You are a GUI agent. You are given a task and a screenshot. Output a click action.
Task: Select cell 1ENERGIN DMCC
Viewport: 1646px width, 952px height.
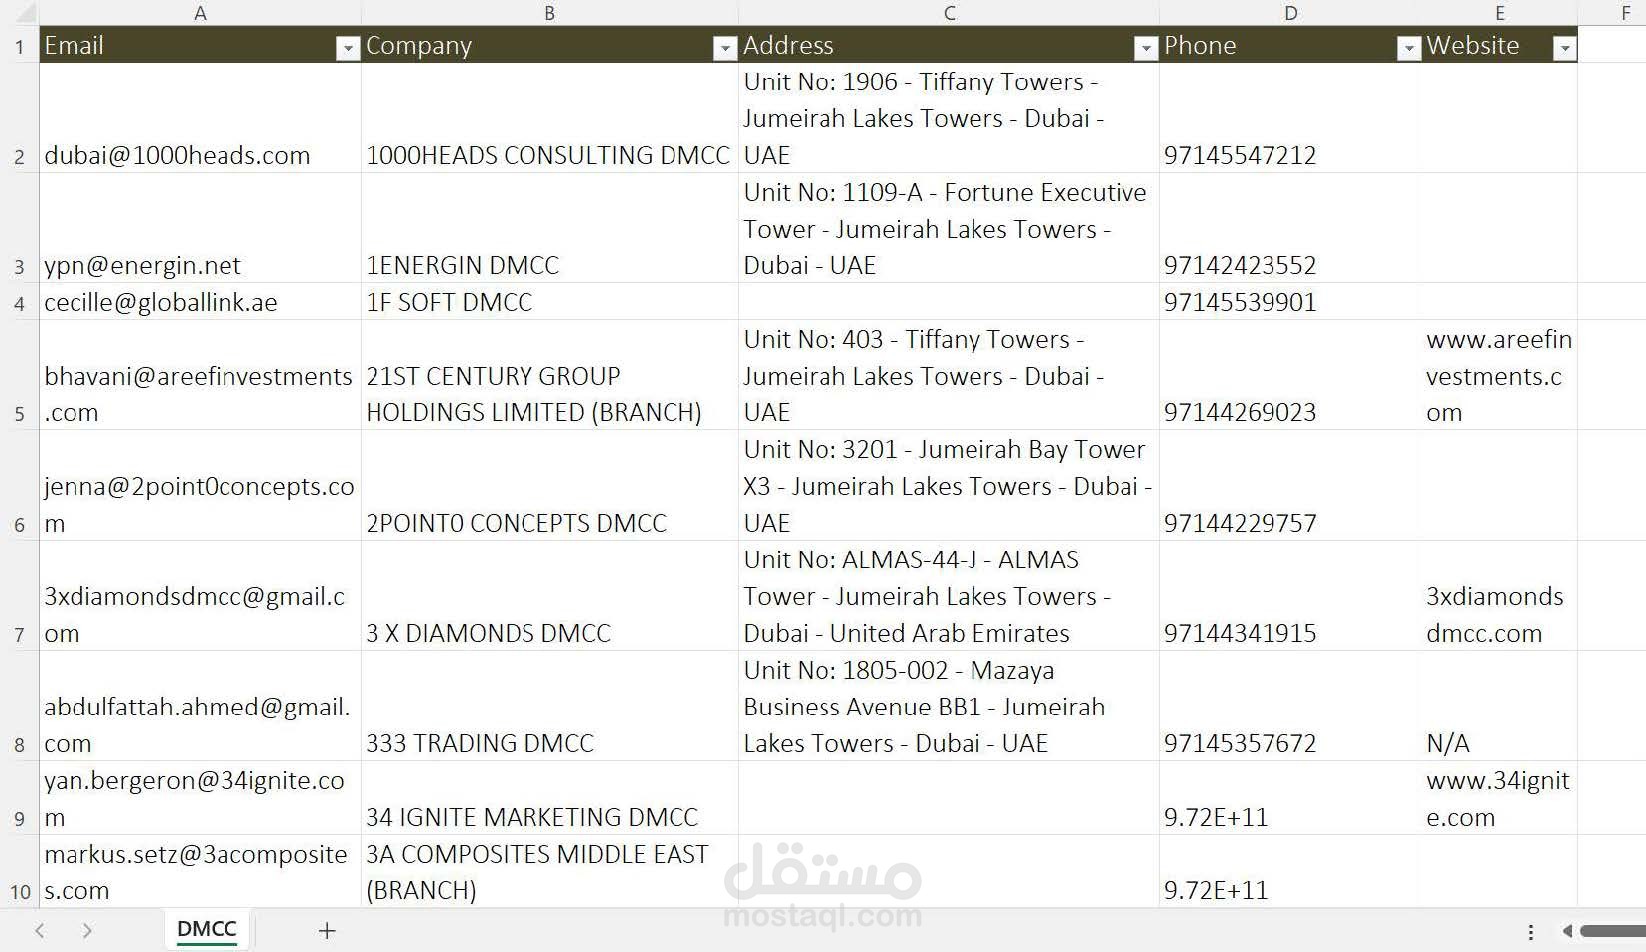(x=549, y=228)
